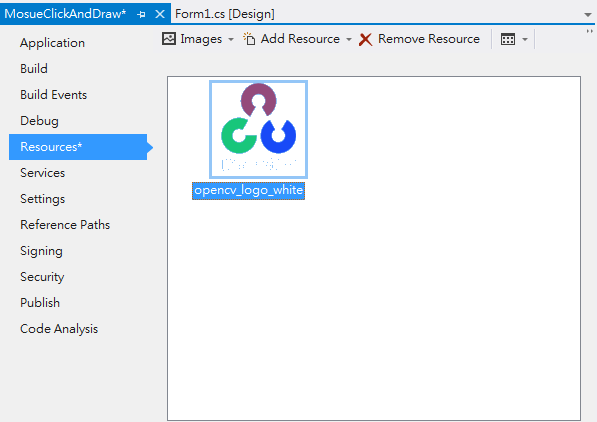Click the red X Remove Resource icon

[x=366, y=39]
